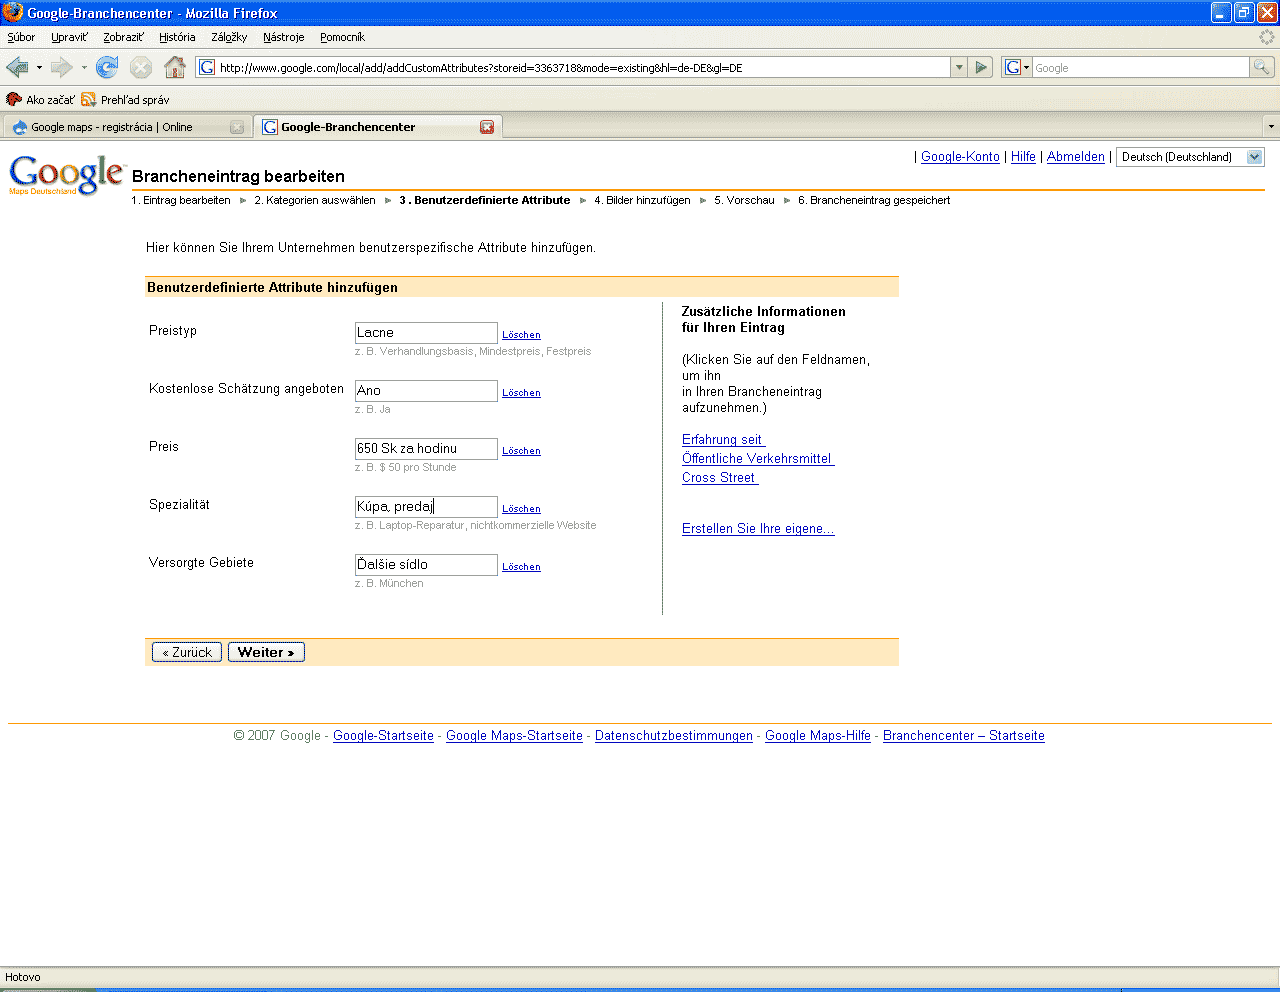1280x992 pixels.
Task: Click Löschen next to Preistyp
Action: [521, 335]
